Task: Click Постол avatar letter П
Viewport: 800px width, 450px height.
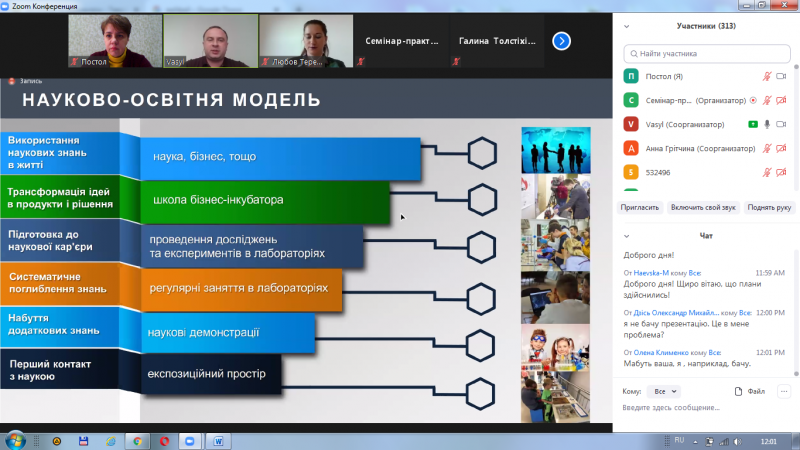Action: coord(631,76)
